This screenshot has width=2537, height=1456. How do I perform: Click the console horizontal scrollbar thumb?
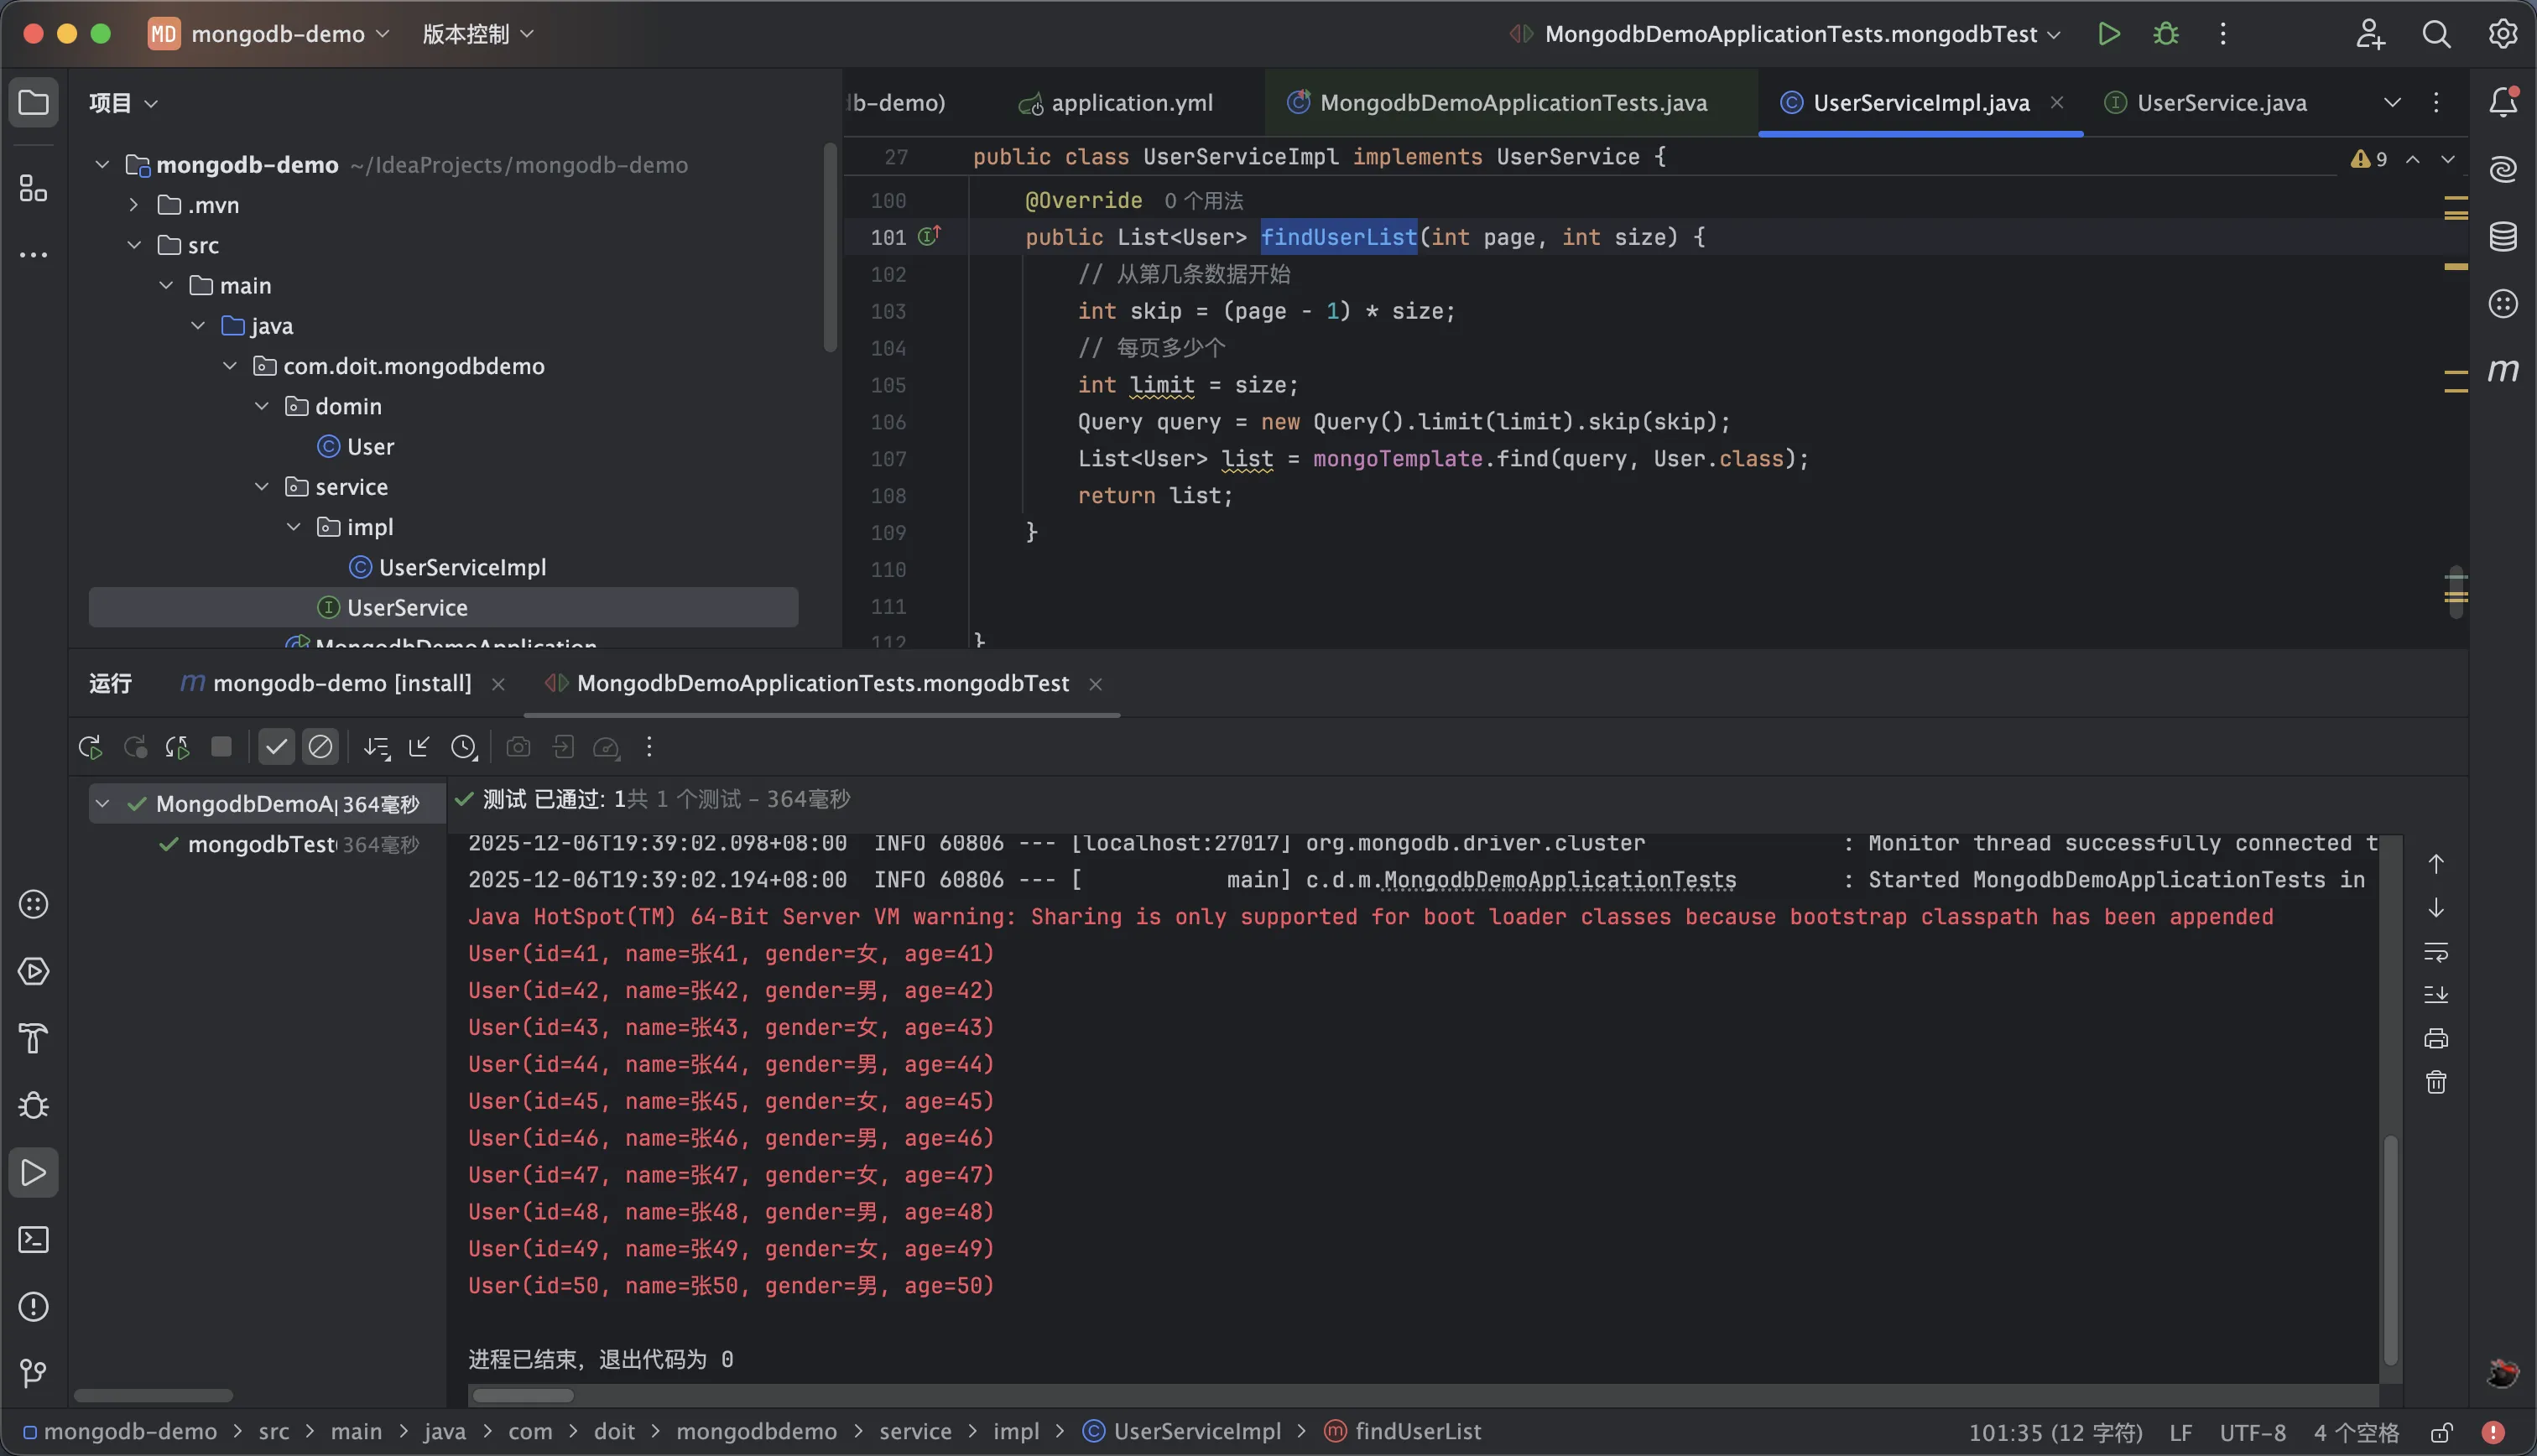click(x=523, y=1395)
